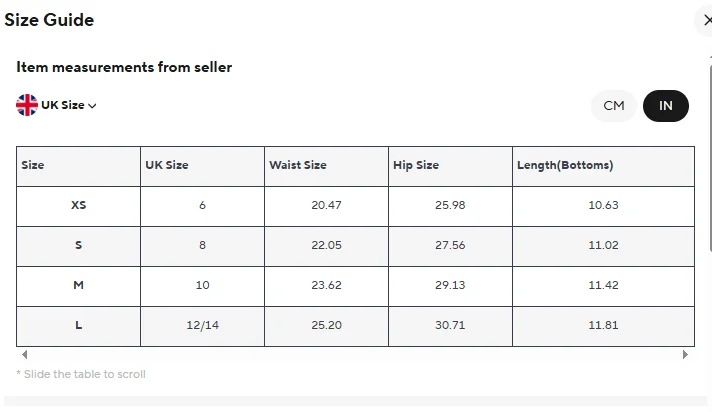Select the M size row

click(x=79, y=286)
